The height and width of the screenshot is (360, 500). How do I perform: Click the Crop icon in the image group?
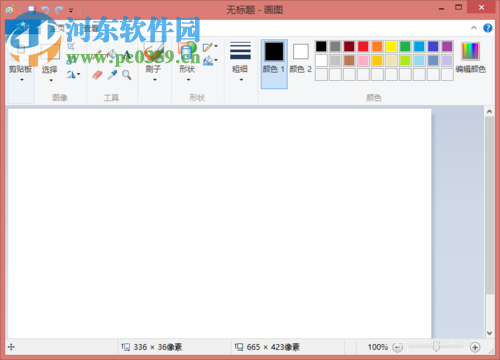point(71,46)
